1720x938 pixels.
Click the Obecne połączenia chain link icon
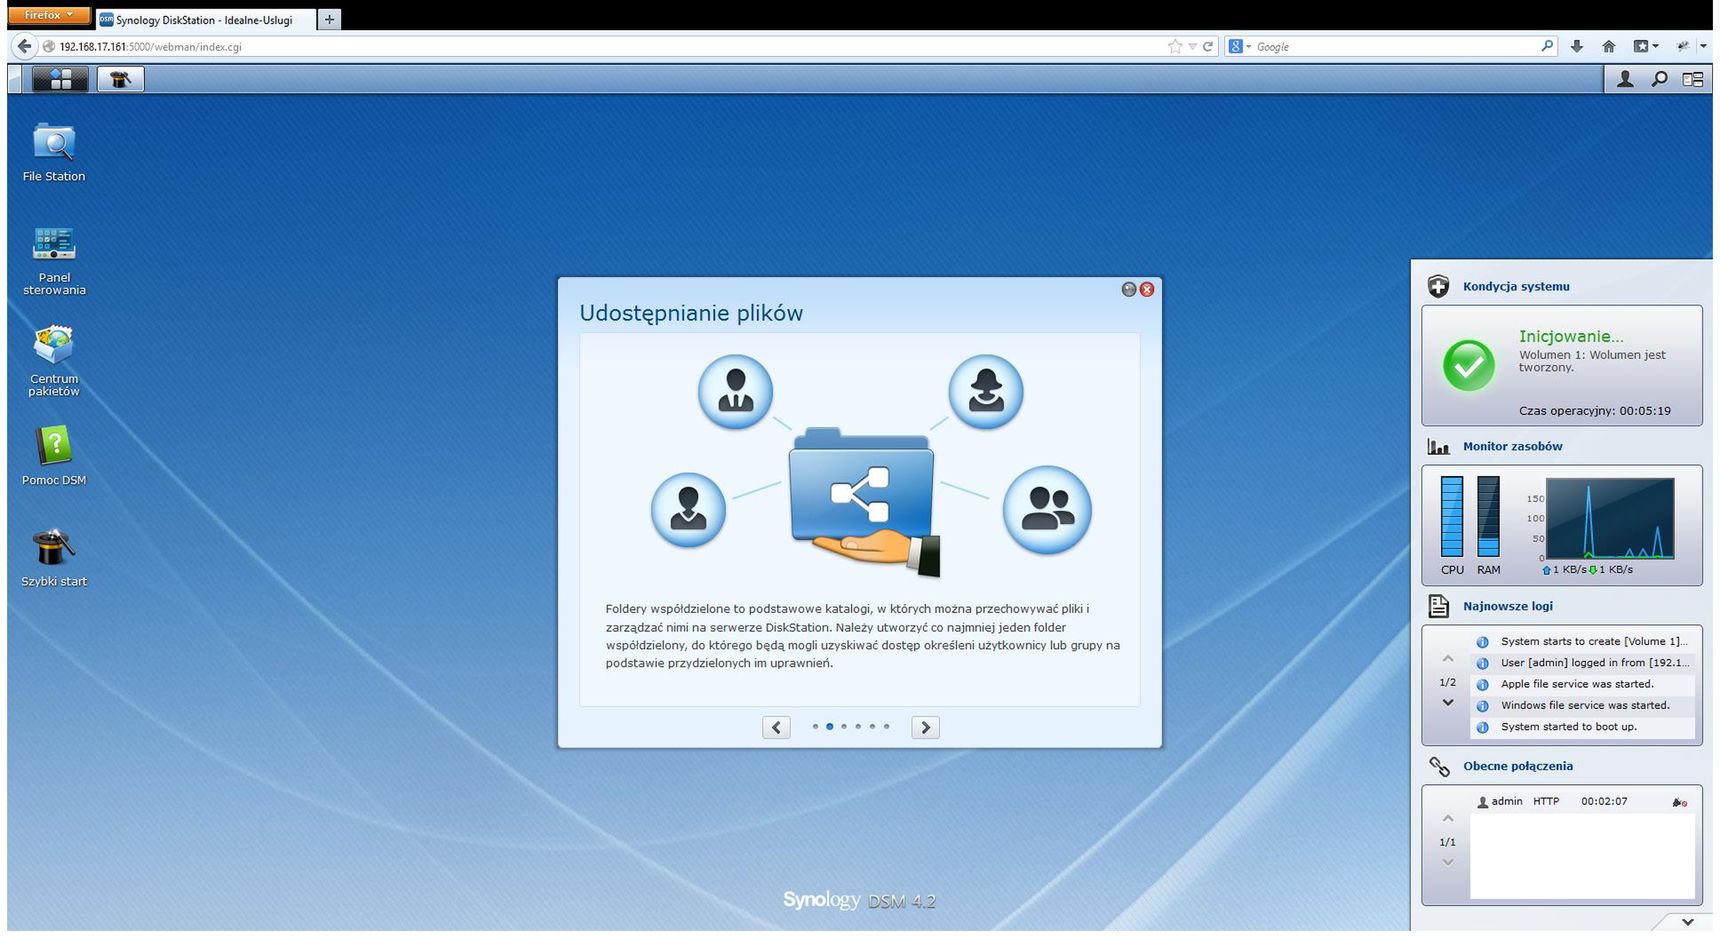click(1438, 766)
